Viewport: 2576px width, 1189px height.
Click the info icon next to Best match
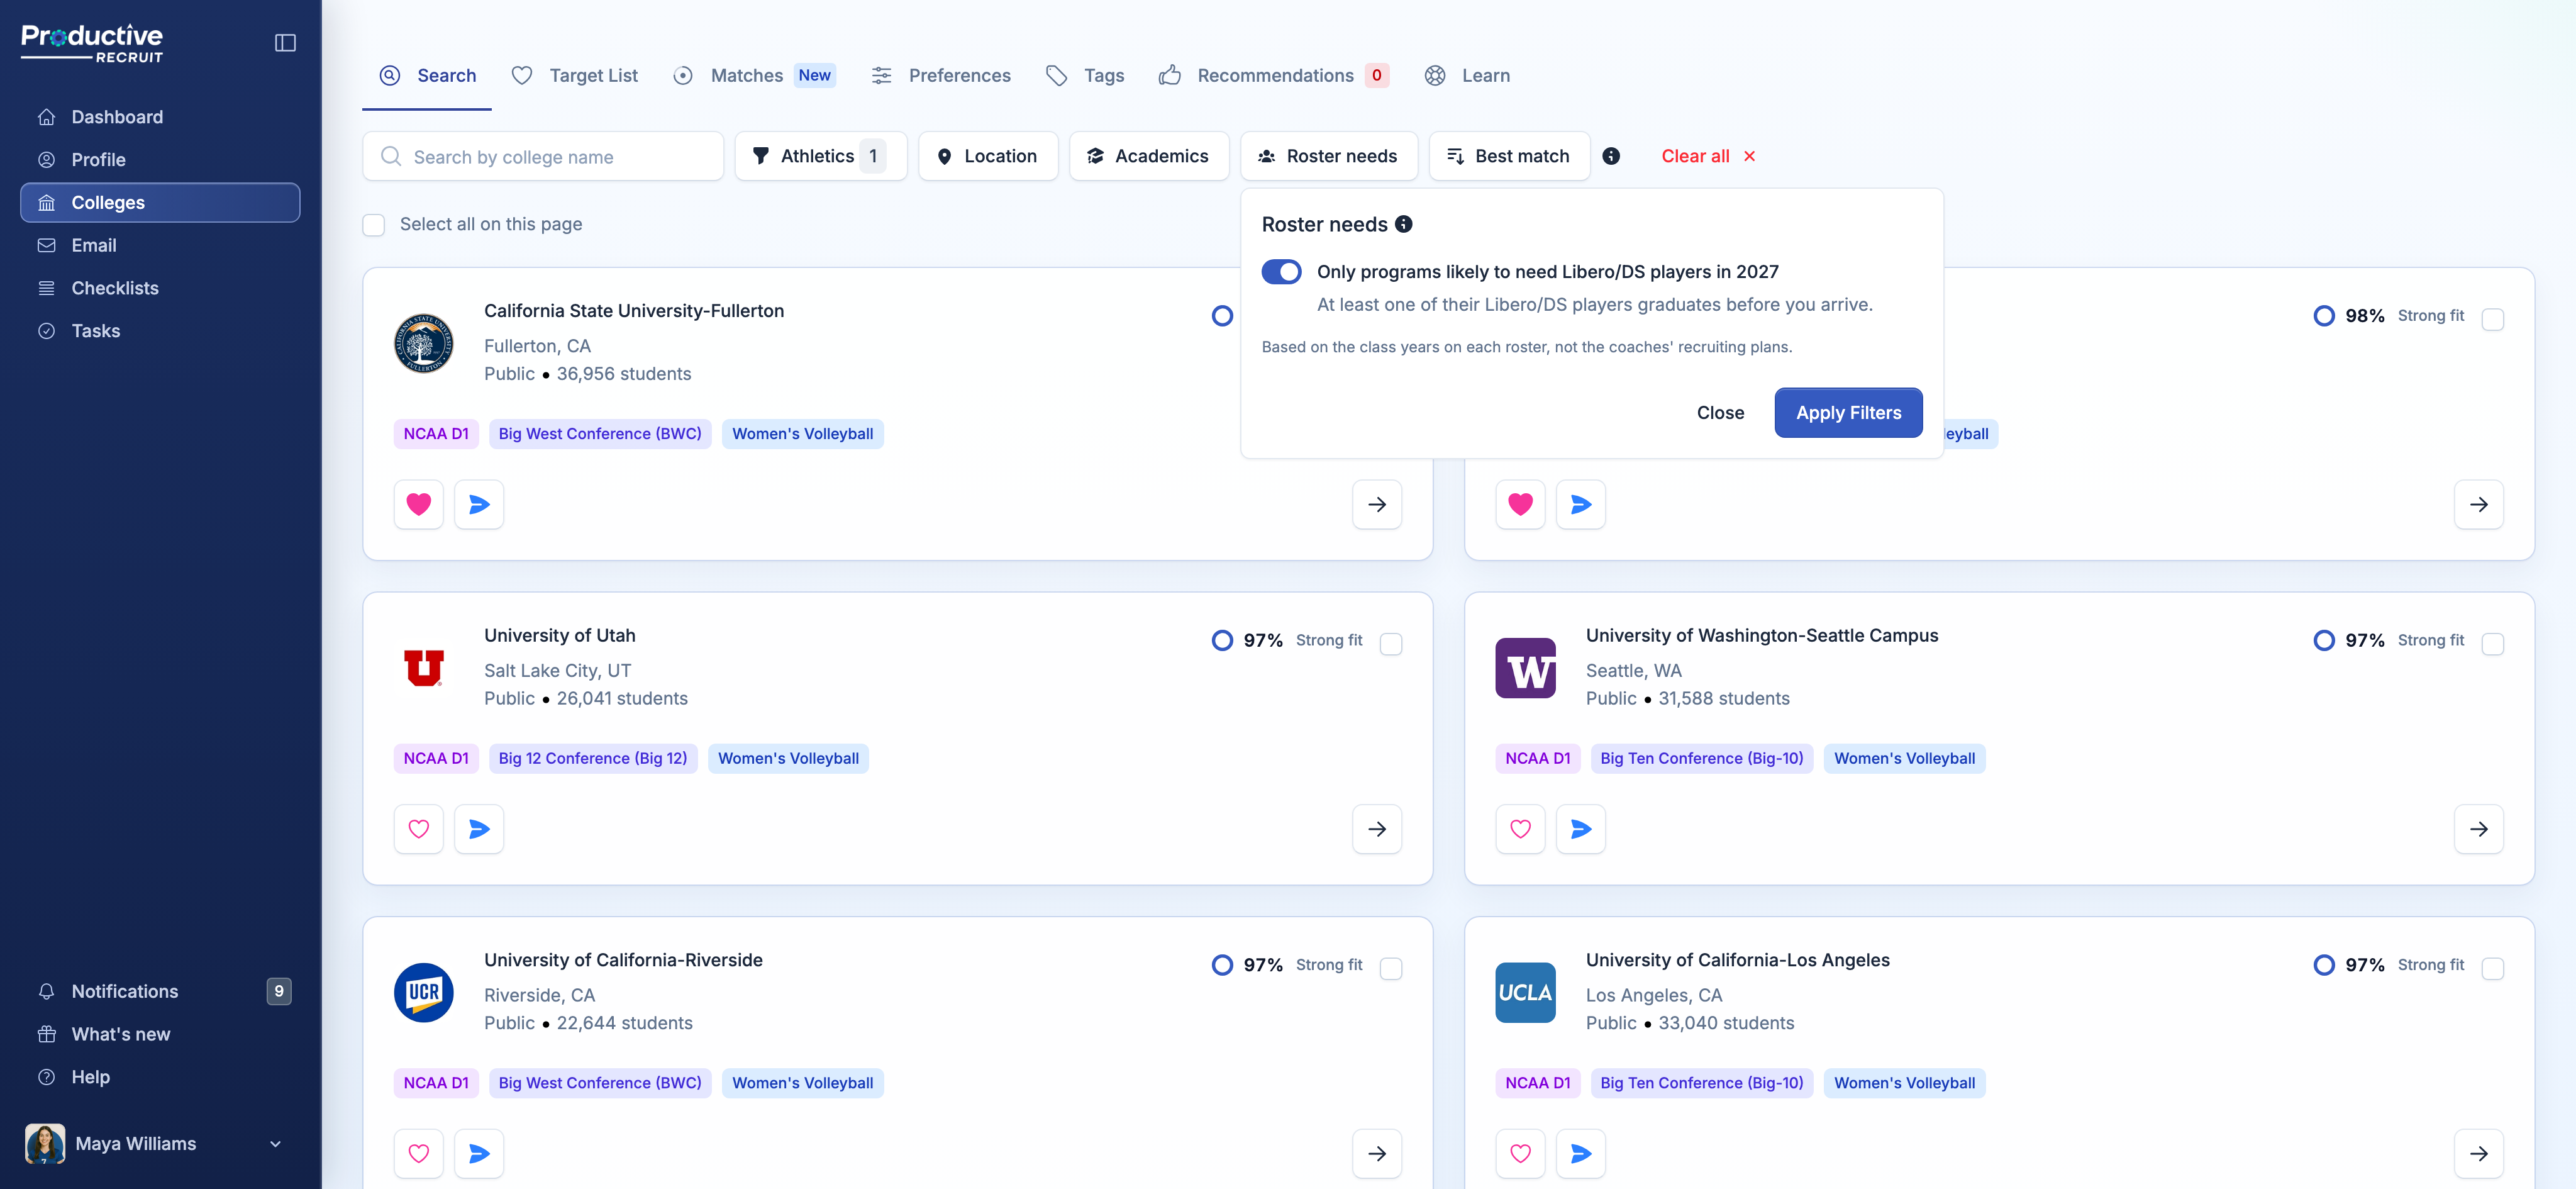pos(1611,156)
